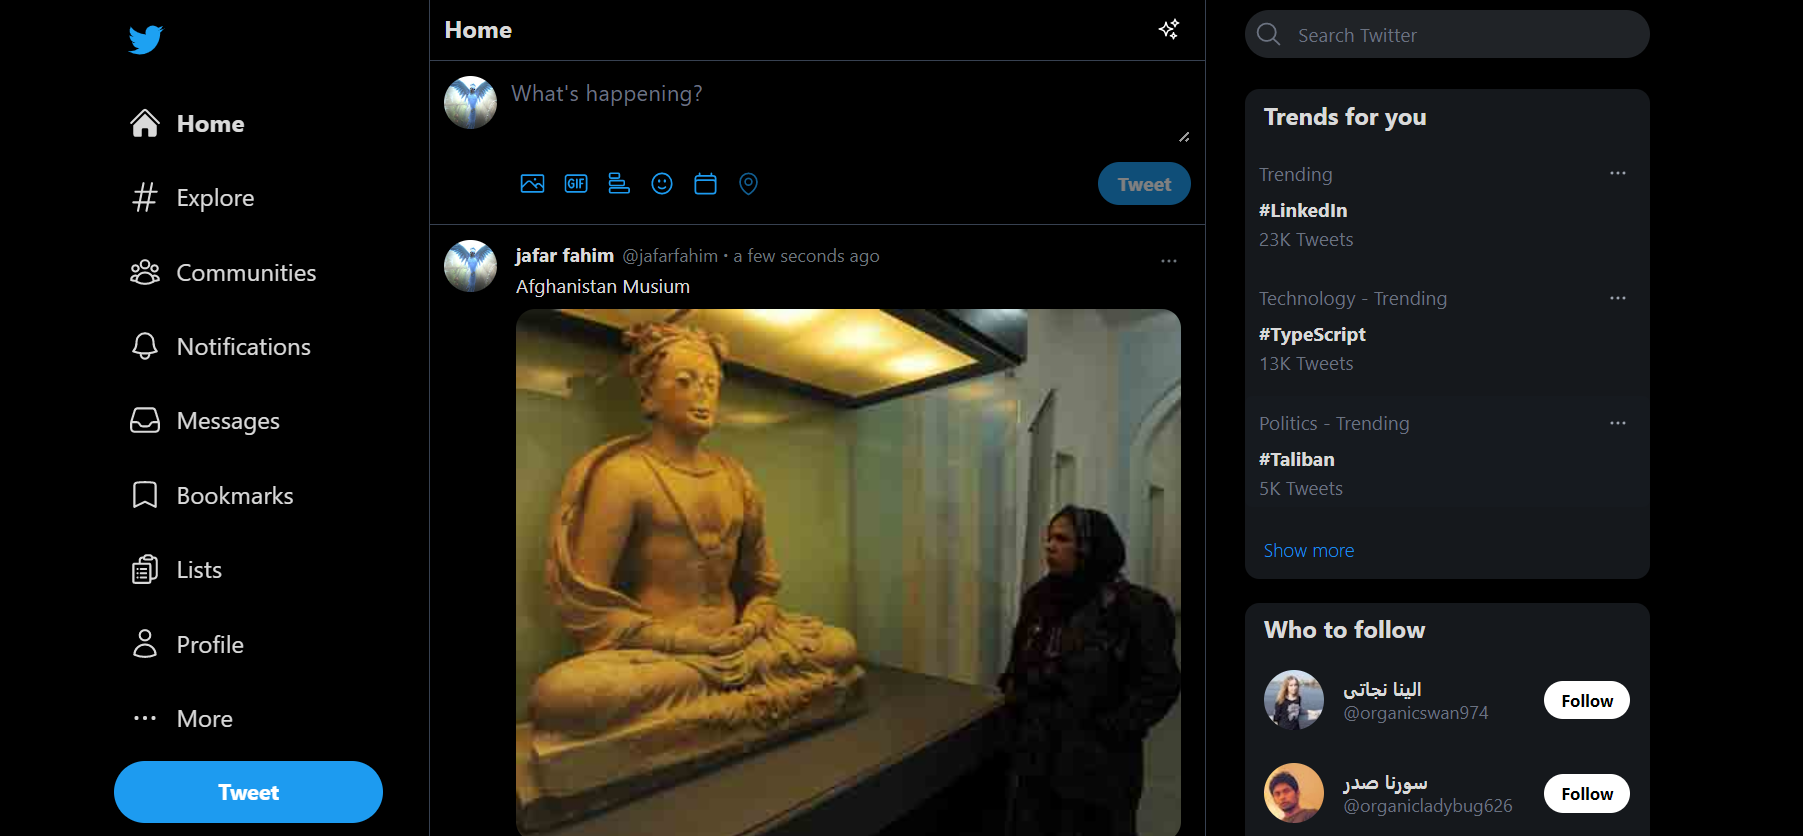1803x836 pixels.
Task: Click Show more under trends
Action: click(x=1308, y=551)
